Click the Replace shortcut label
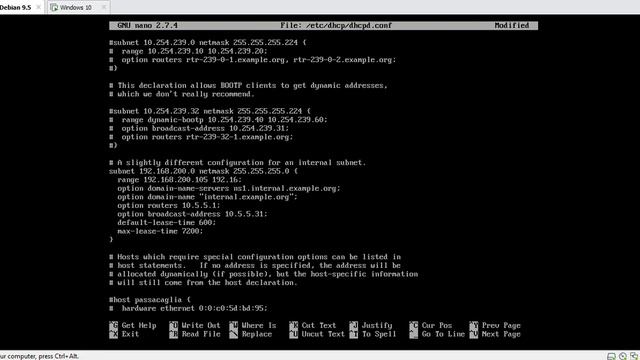Image resolution: width=640 pixels, height=360 pixels. [x=257, y=334]
